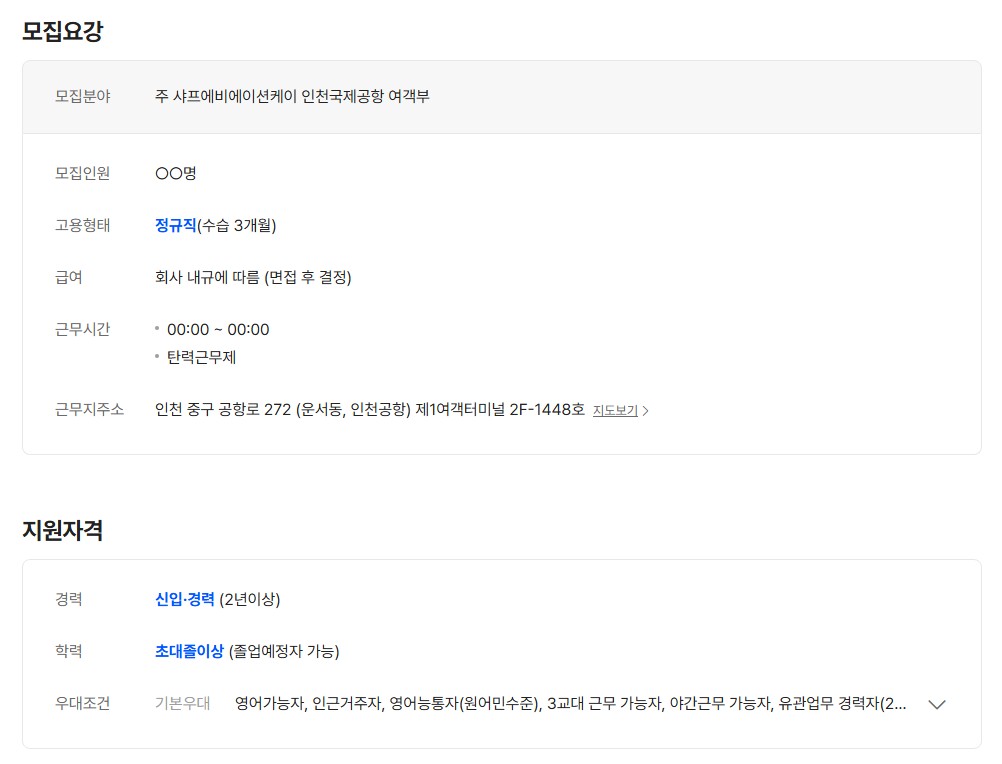
Task: Click the blue 초대졸이상 education text
Action: pos(189,651)
